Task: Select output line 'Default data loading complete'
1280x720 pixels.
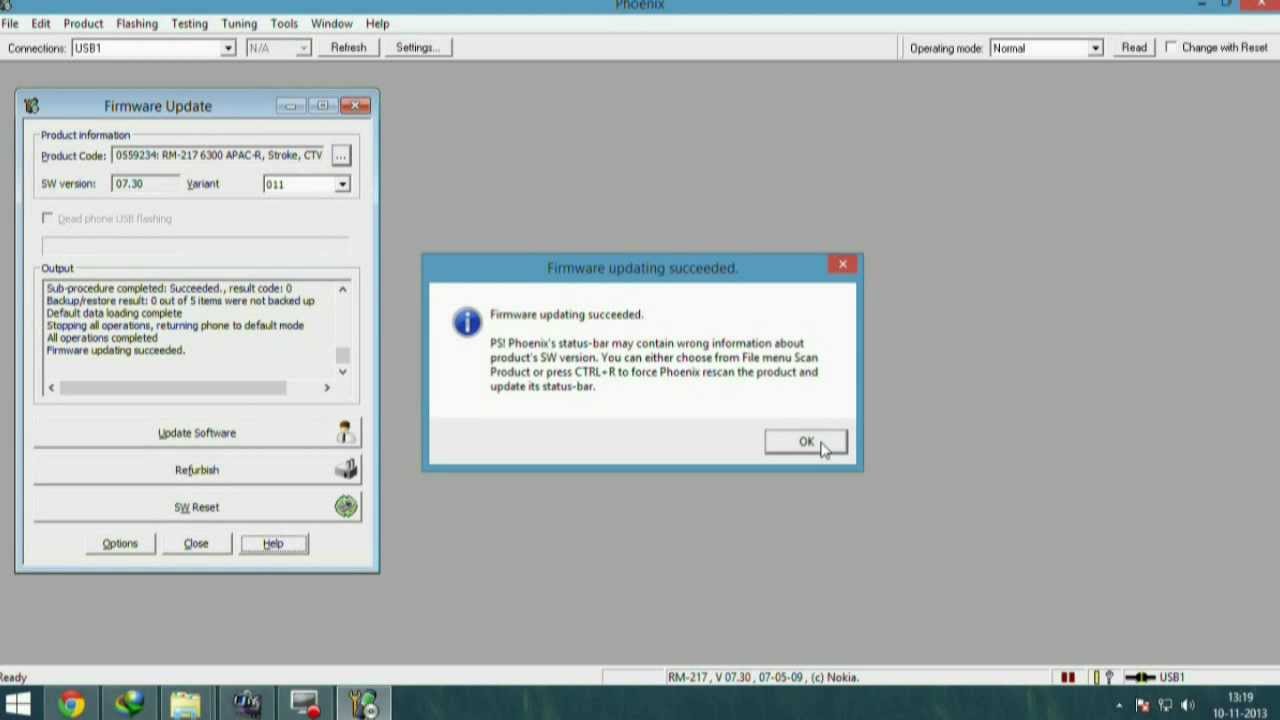Action: (114, 313)
